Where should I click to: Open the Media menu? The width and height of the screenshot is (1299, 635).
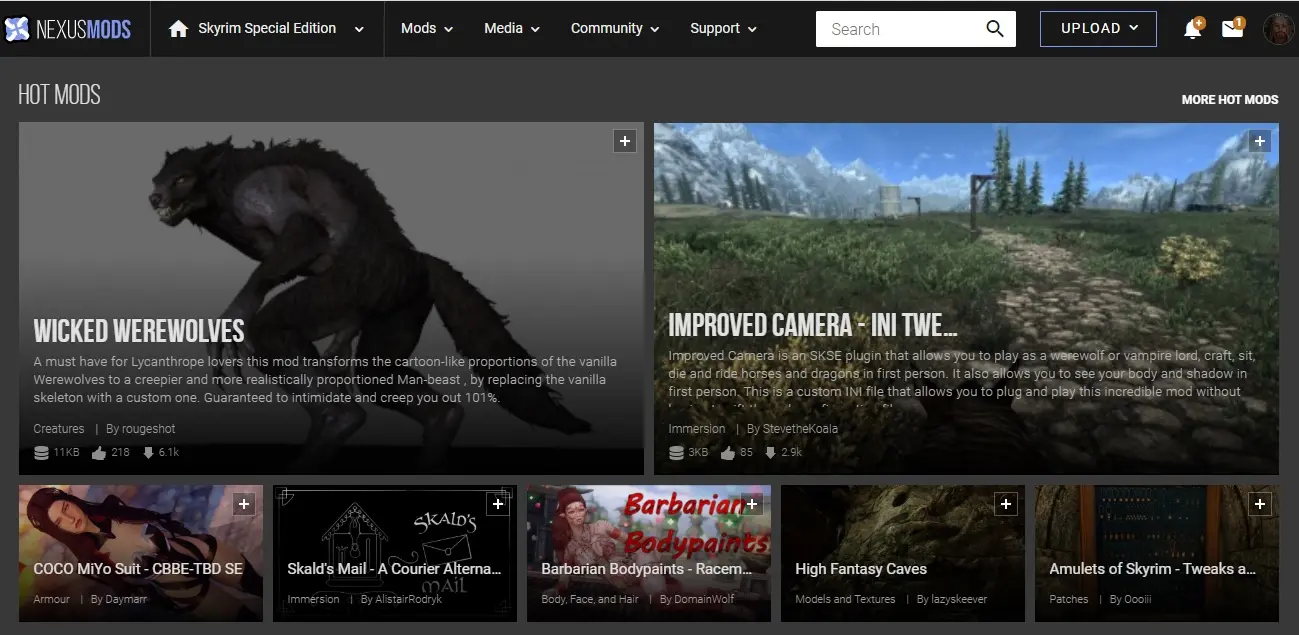click(x=512, y=29)
